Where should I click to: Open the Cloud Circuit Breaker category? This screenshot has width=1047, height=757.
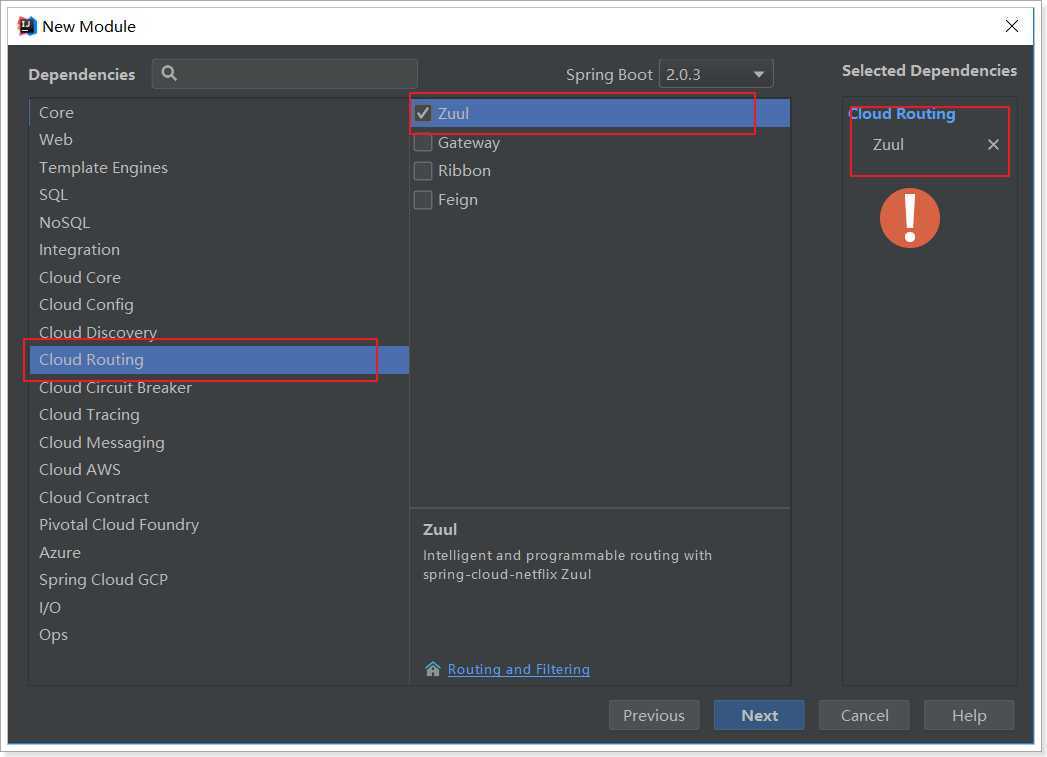click(x=219, y=387)
